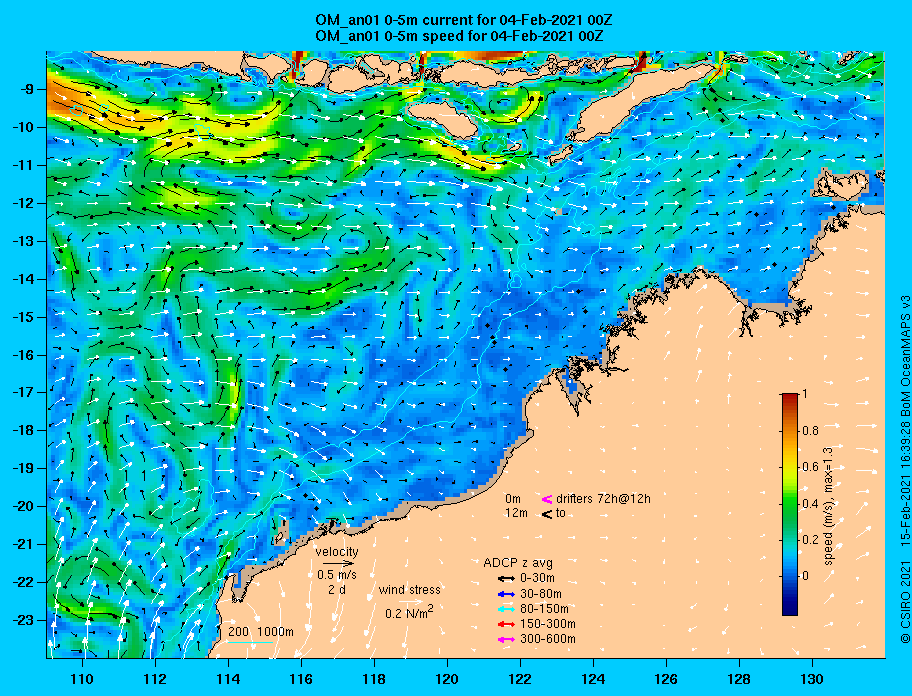The image size is (912, 696).
Task: Click the CSIRO copyright text on right edge
Action: (x=905, y=469)
